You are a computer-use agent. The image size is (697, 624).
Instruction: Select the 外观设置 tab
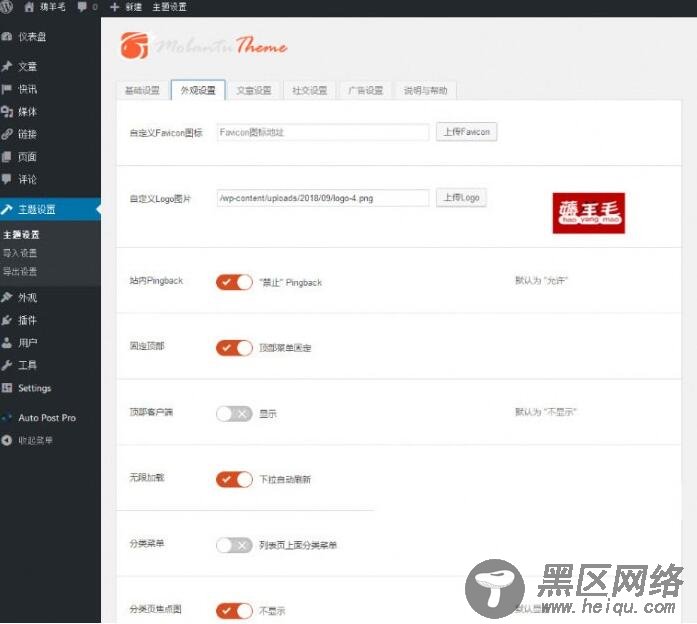click(x=198, y=90)
